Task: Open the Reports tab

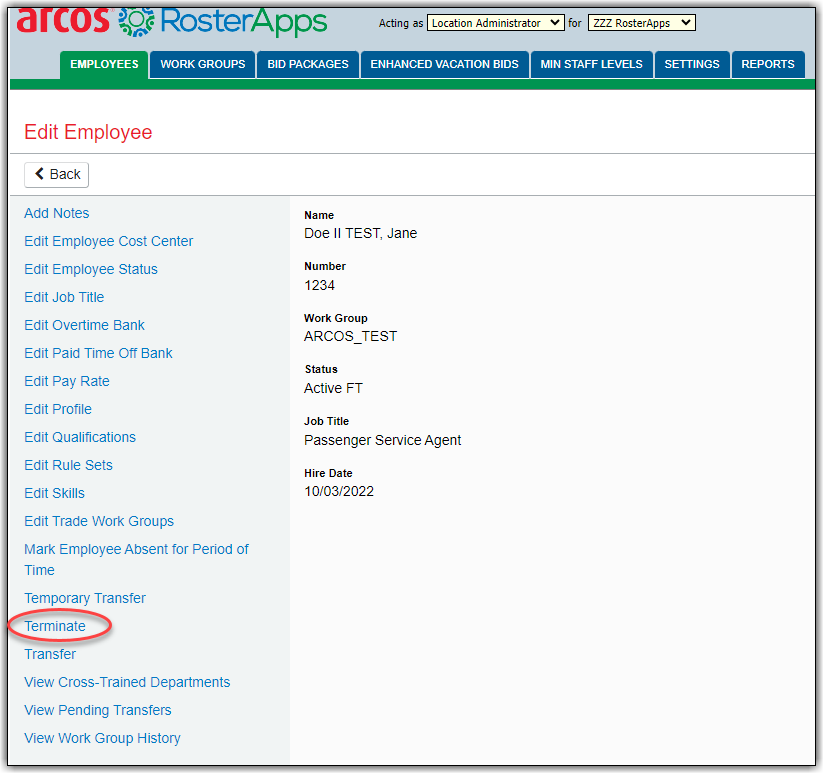Action: tap(768, 64)
